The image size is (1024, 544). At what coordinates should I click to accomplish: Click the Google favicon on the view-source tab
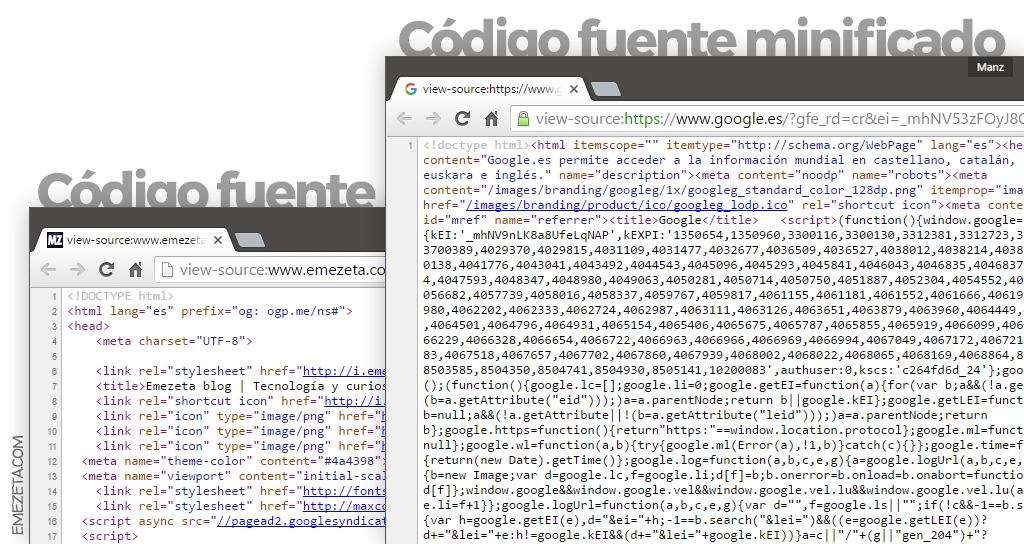tap(411, 89)
